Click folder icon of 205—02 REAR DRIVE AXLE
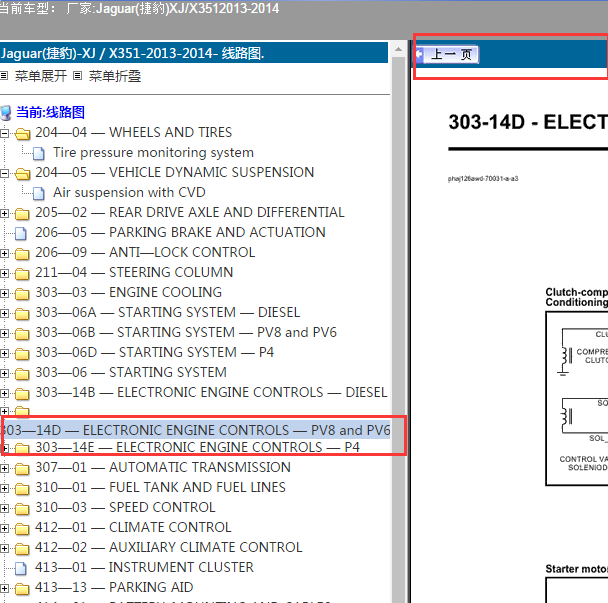Screen dimensions: 608x603 tap(22, 214)
